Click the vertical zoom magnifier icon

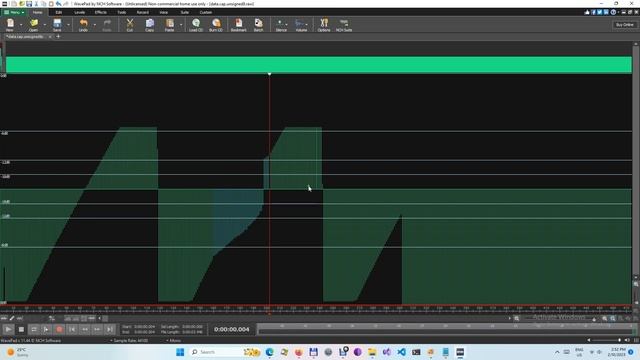pyautogui.click(x=636, y=284)
